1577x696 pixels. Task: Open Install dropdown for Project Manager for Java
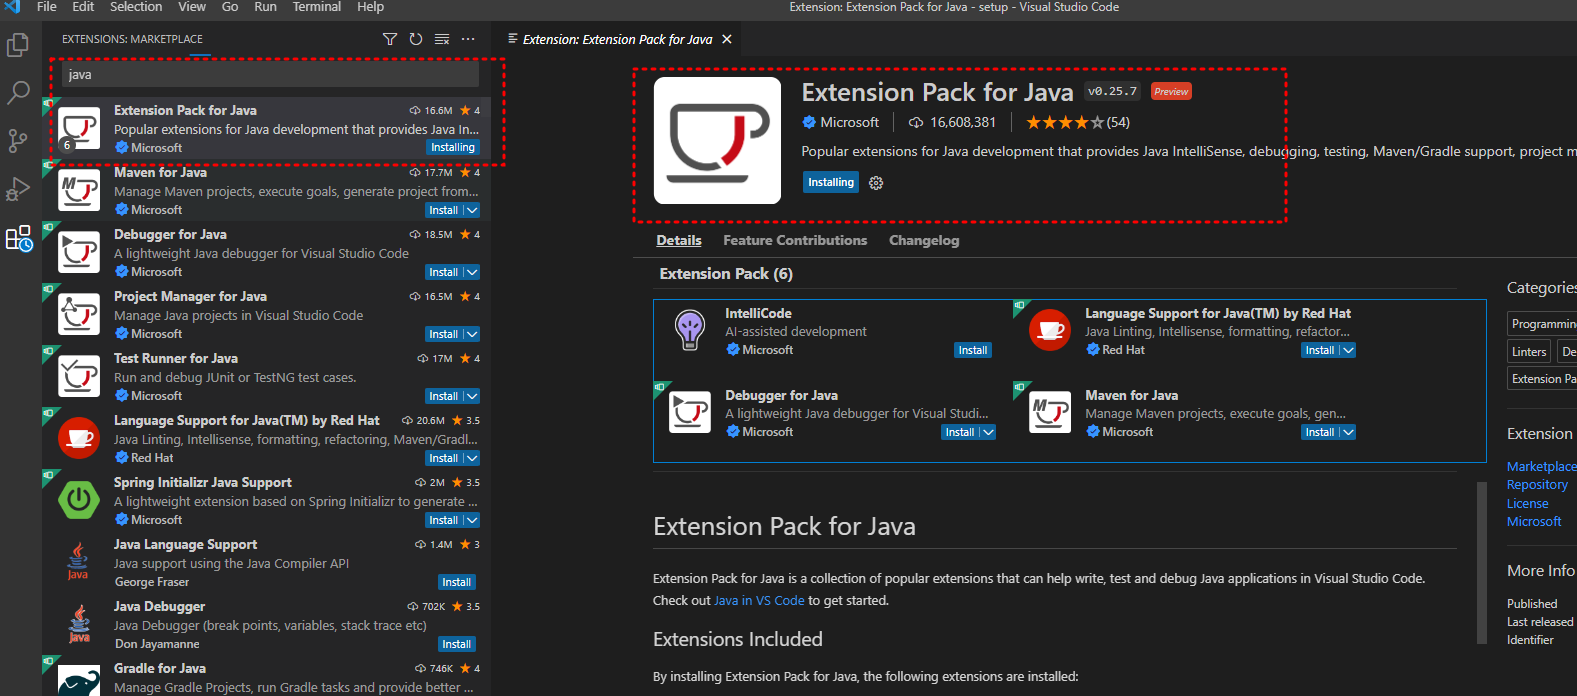tap(472, 334)
